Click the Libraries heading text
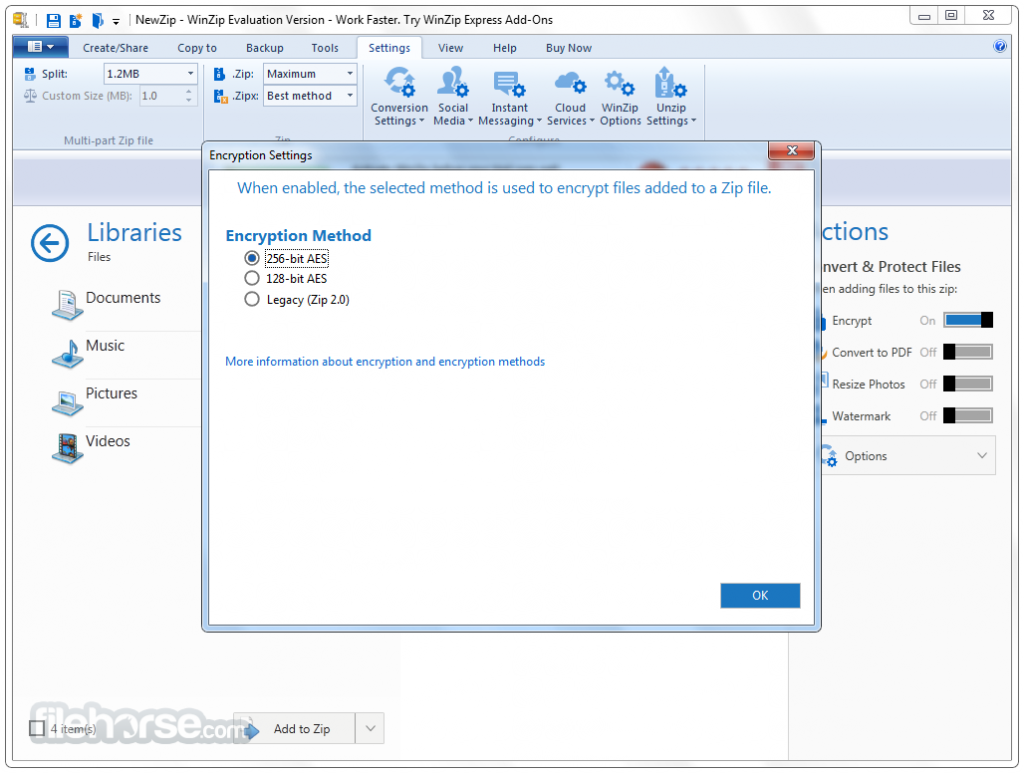This screenshot has height=774, width=1024. click(x=135, y=233)
